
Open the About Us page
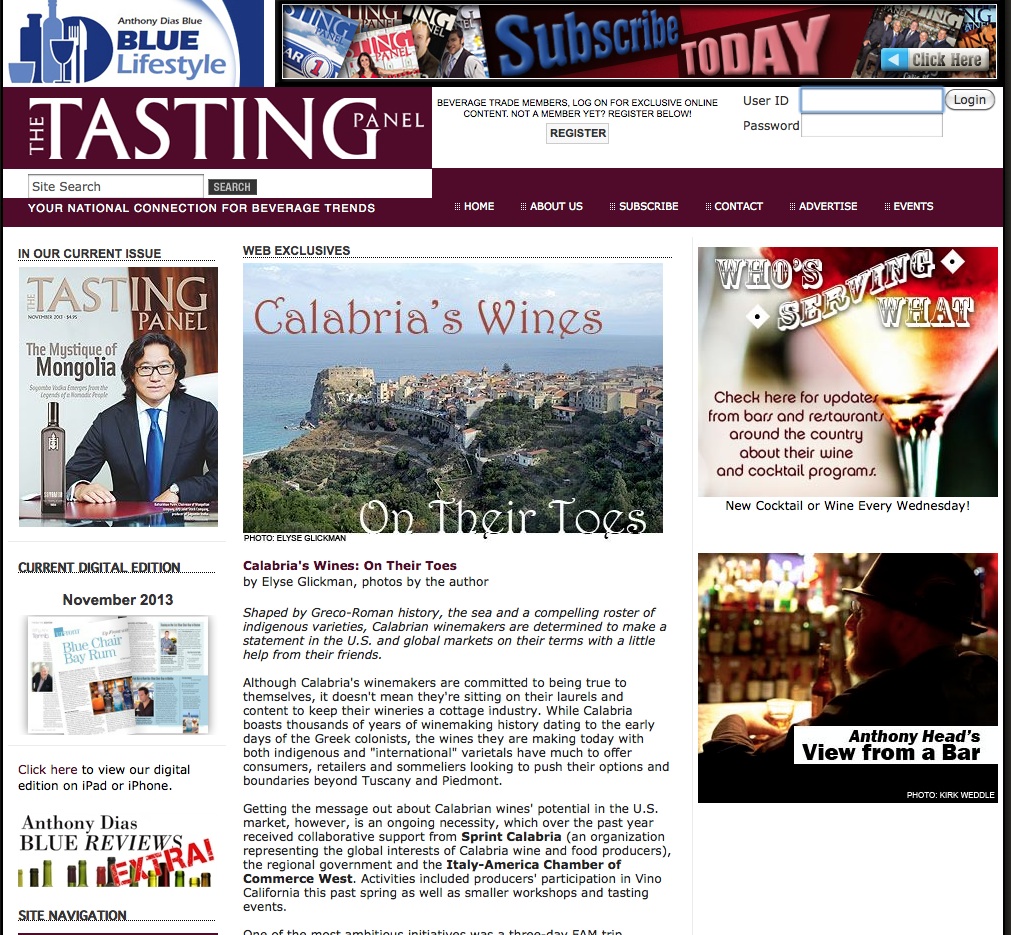point(551,206)
